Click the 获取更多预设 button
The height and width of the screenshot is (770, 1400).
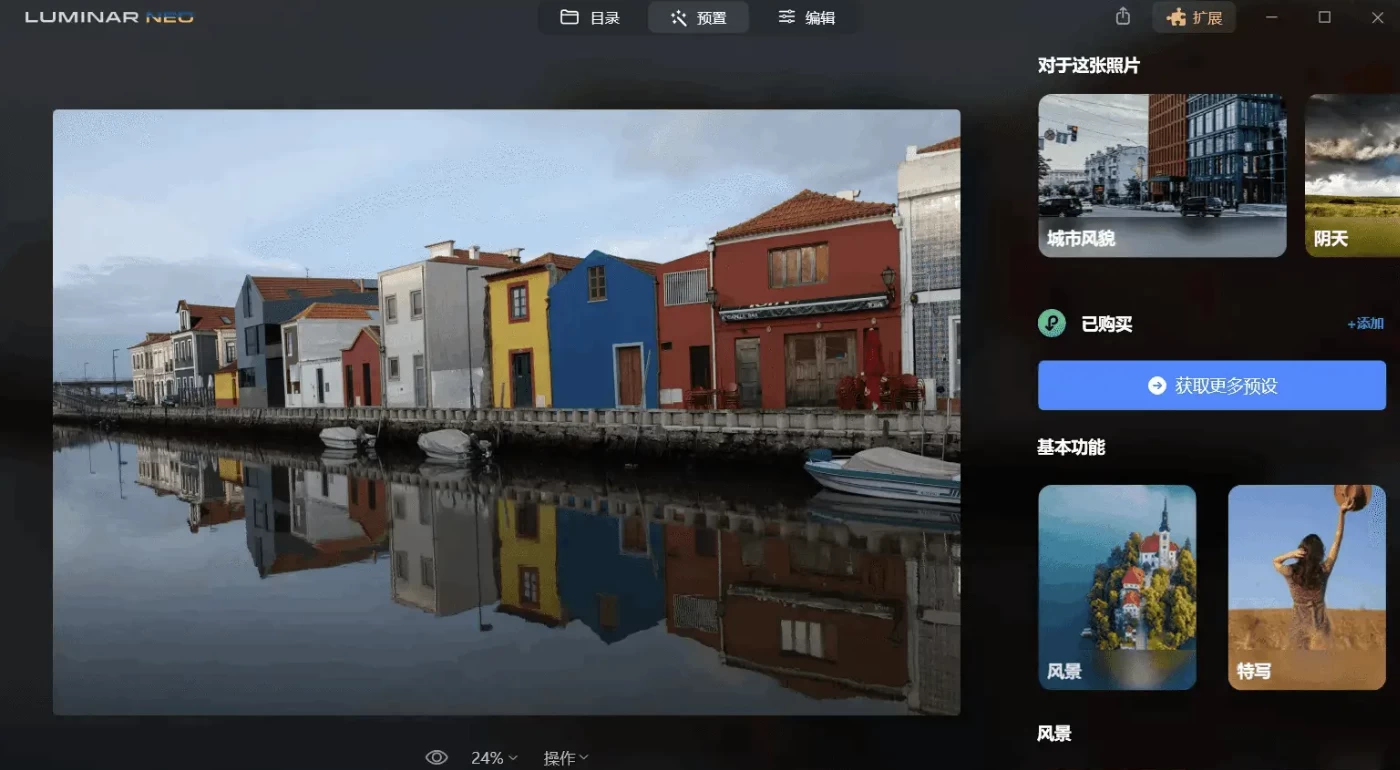(x=1211, y=384)
